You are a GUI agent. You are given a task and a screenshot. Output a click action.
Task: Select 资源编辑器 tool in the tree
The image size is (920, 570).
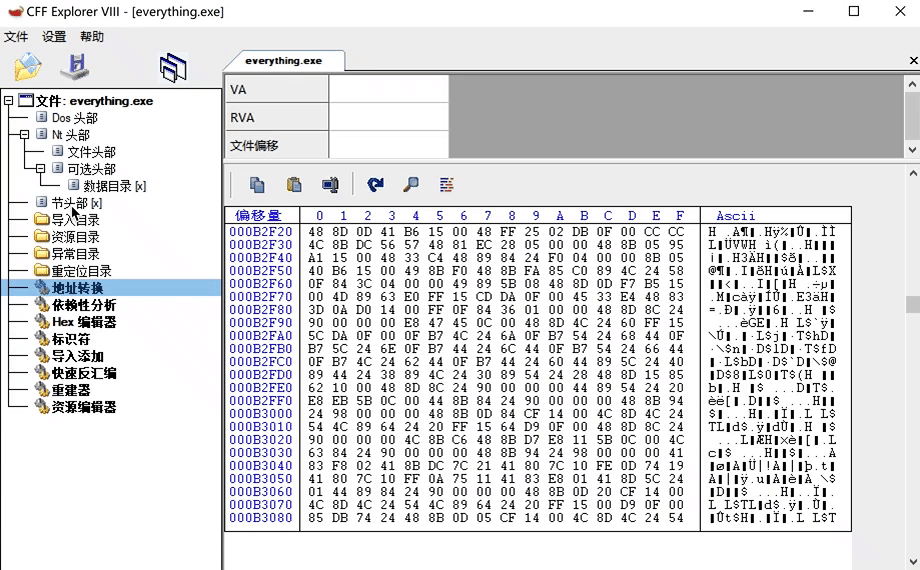coord(84,407)
